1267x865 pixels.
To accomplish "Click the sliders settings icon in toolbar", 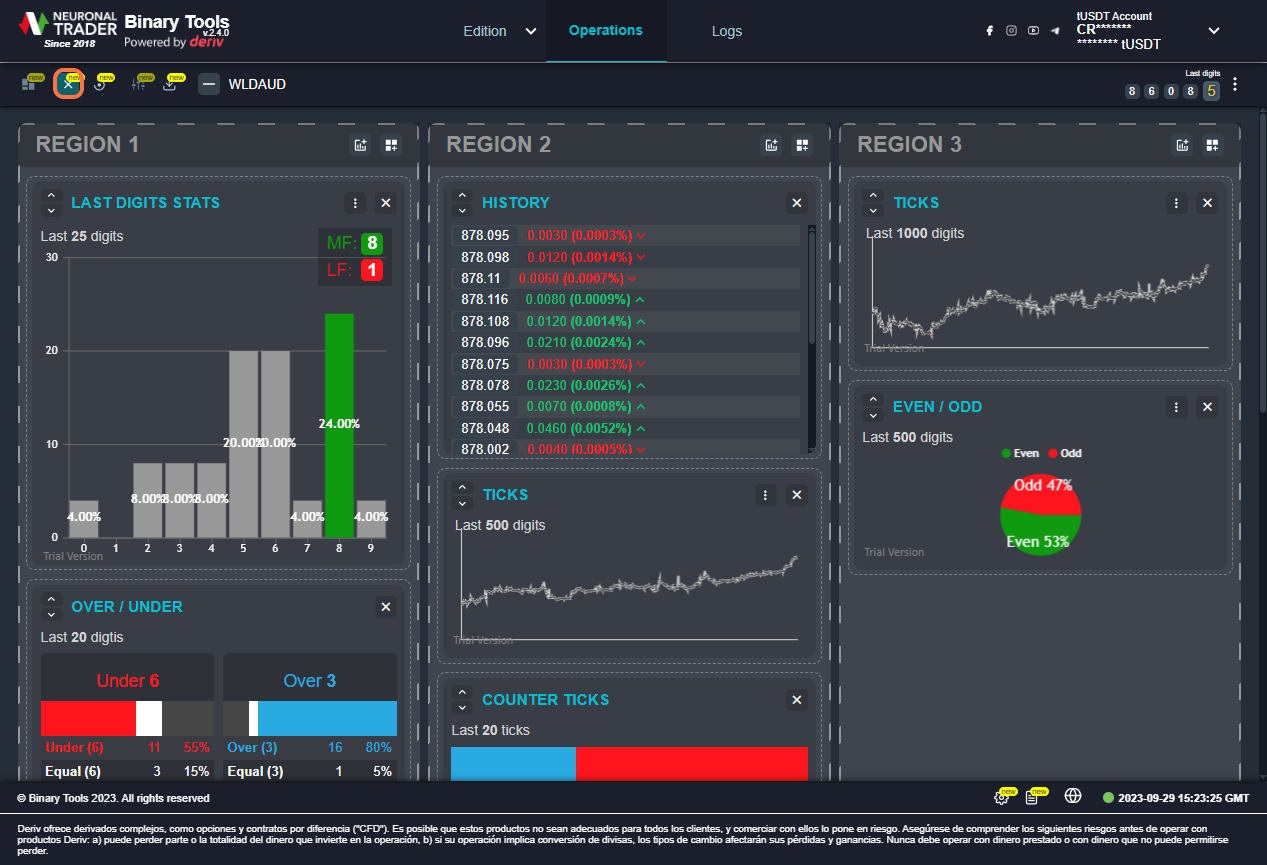I will pos(139,85).
